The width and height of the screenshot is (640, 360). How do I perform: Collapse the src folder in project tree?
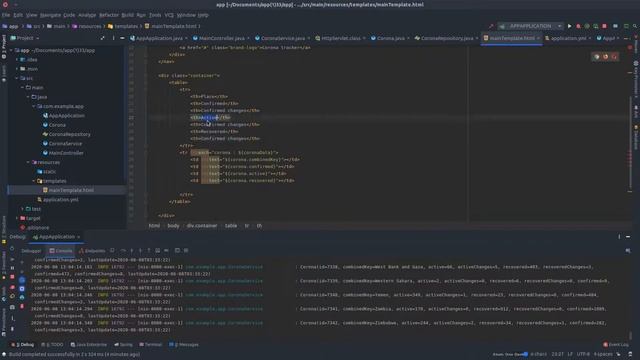tap(17, 78)
